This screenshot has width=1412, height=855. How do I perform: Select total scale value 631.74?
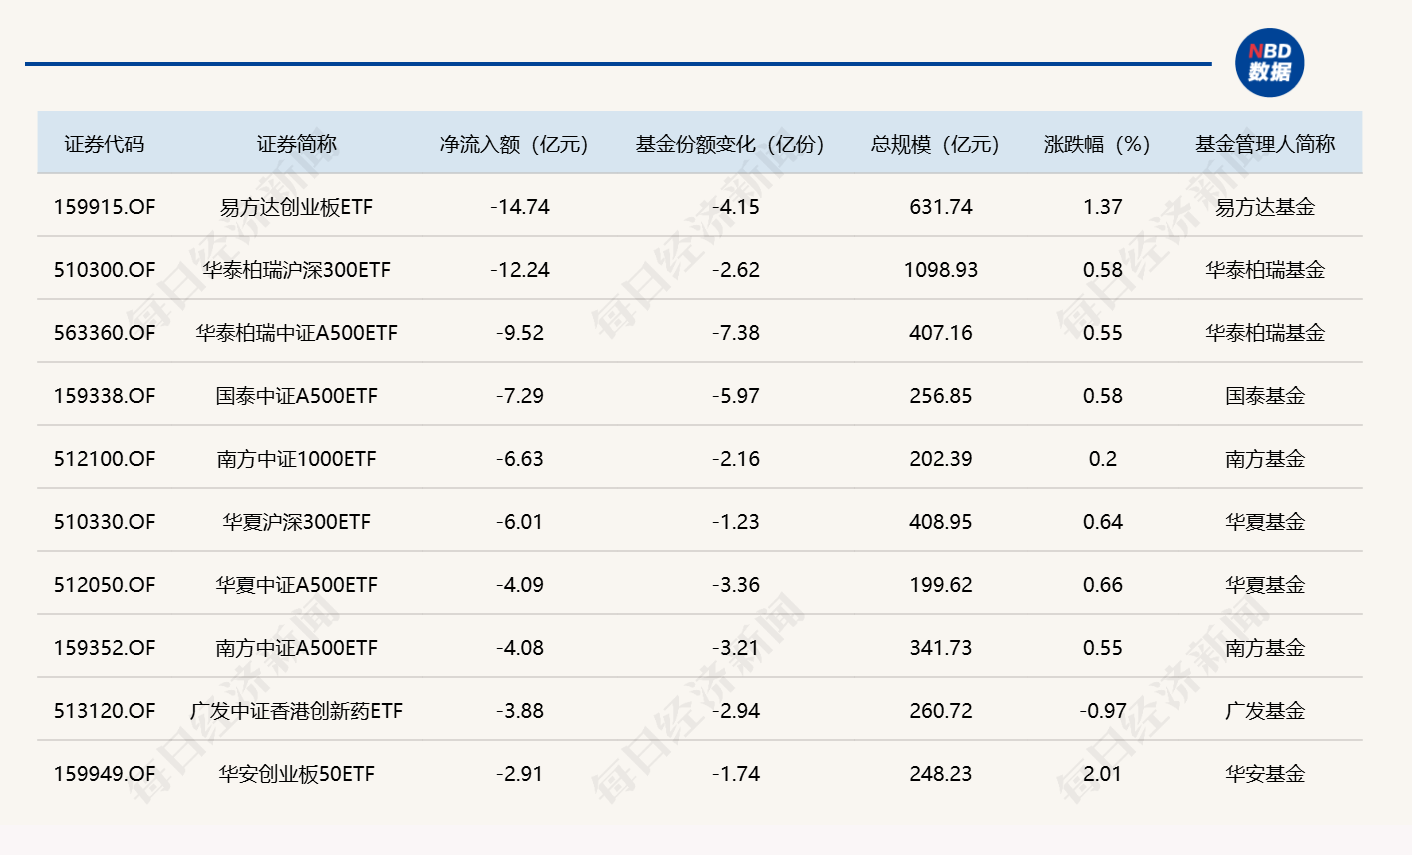point(941,207)
